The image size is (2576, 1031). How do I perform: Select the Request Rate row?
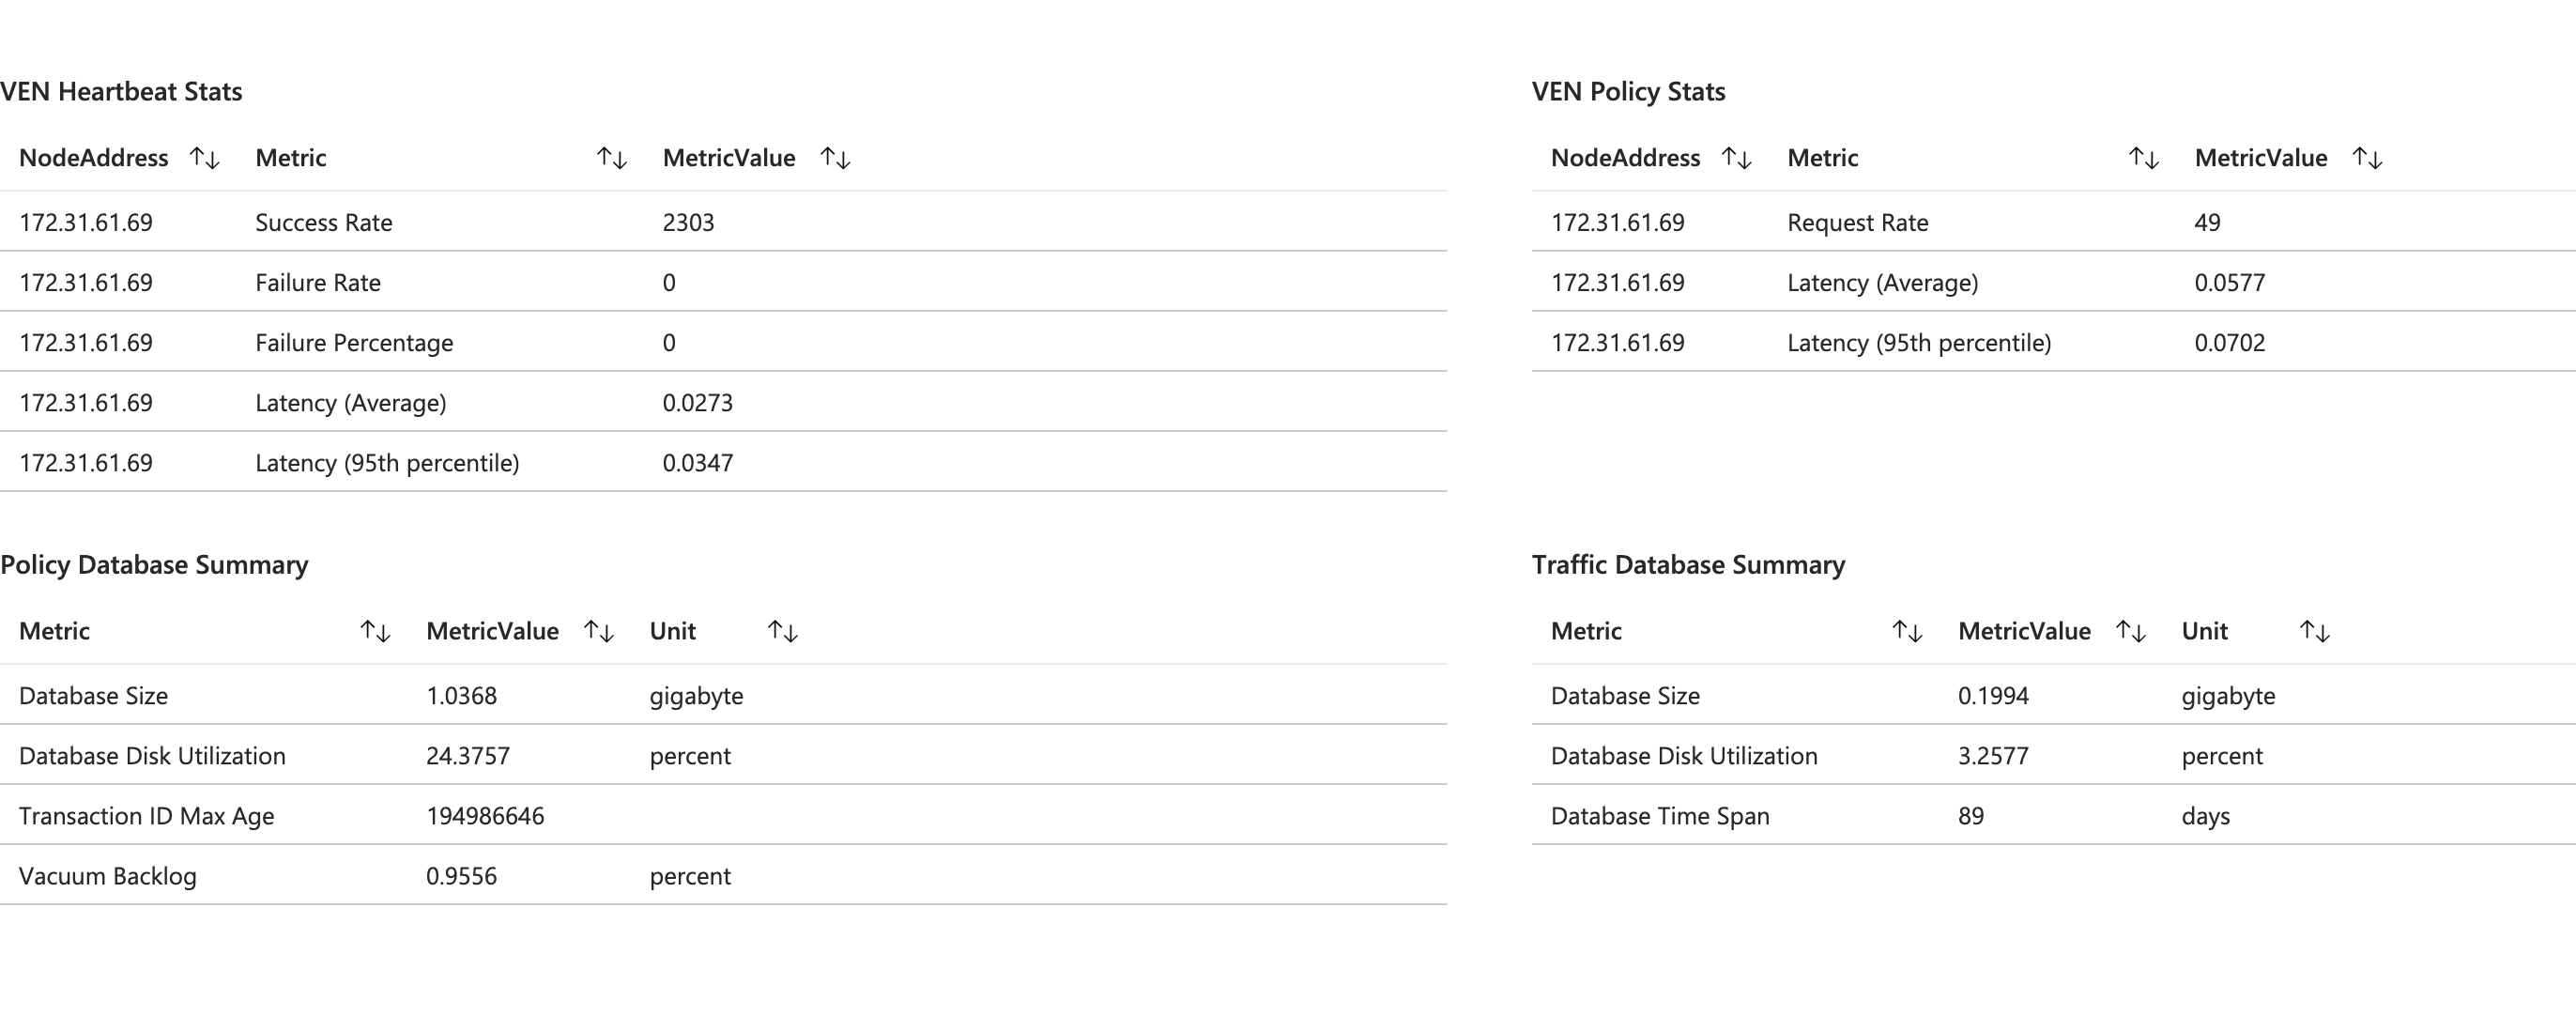click(x=2054, y=221)
